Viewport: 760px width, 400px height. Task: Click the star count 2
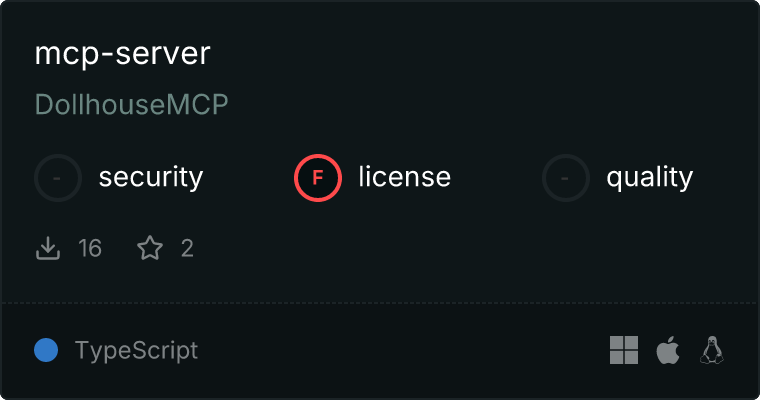(188, 248)
